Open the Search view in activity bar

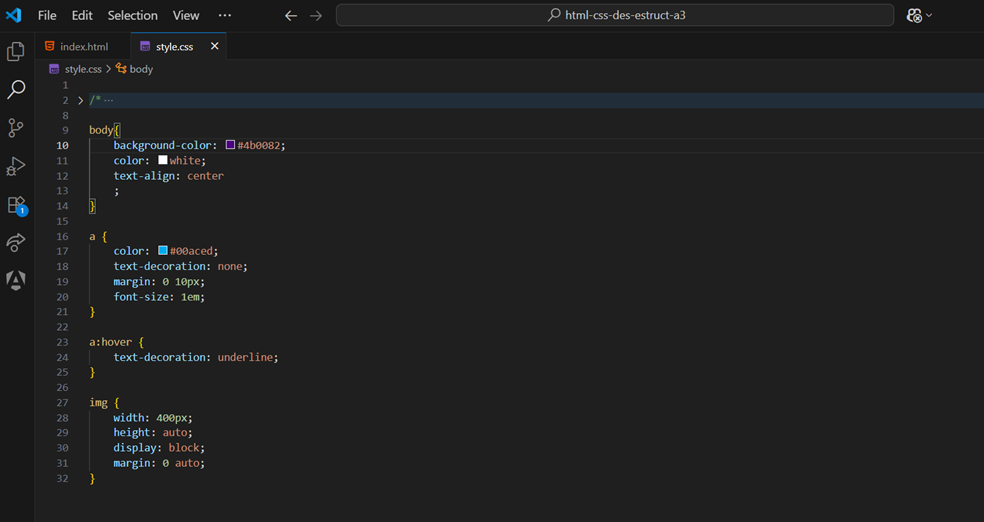click(x=16, y=89)
